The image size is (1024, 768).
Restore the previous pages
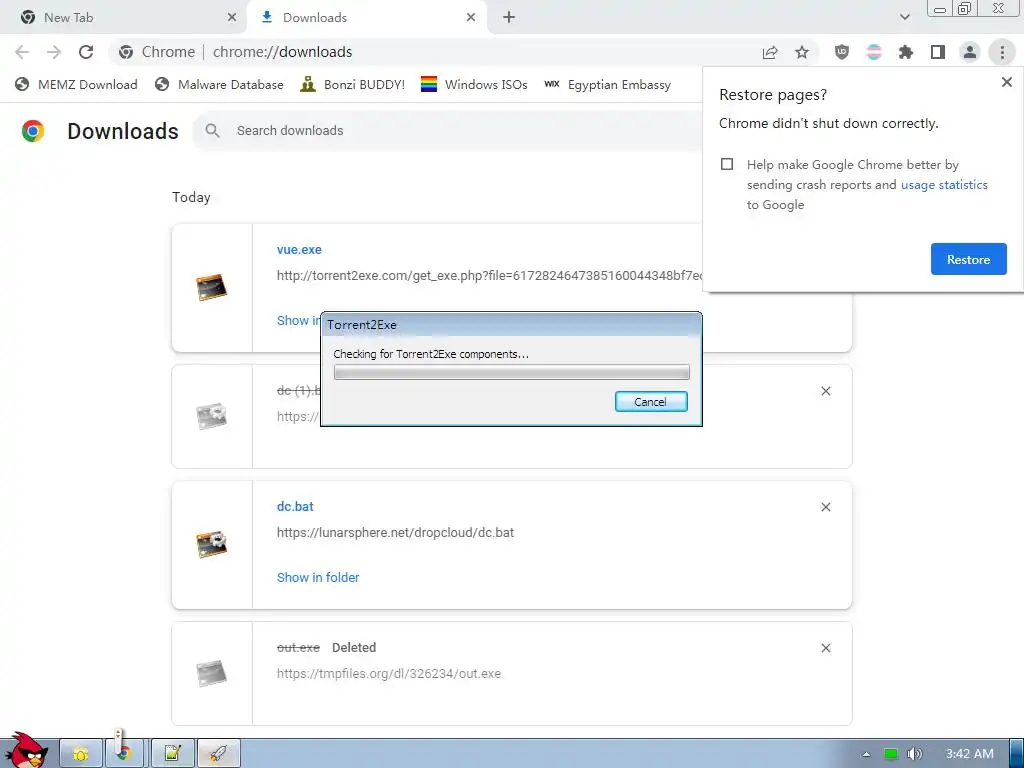[968, 259]
